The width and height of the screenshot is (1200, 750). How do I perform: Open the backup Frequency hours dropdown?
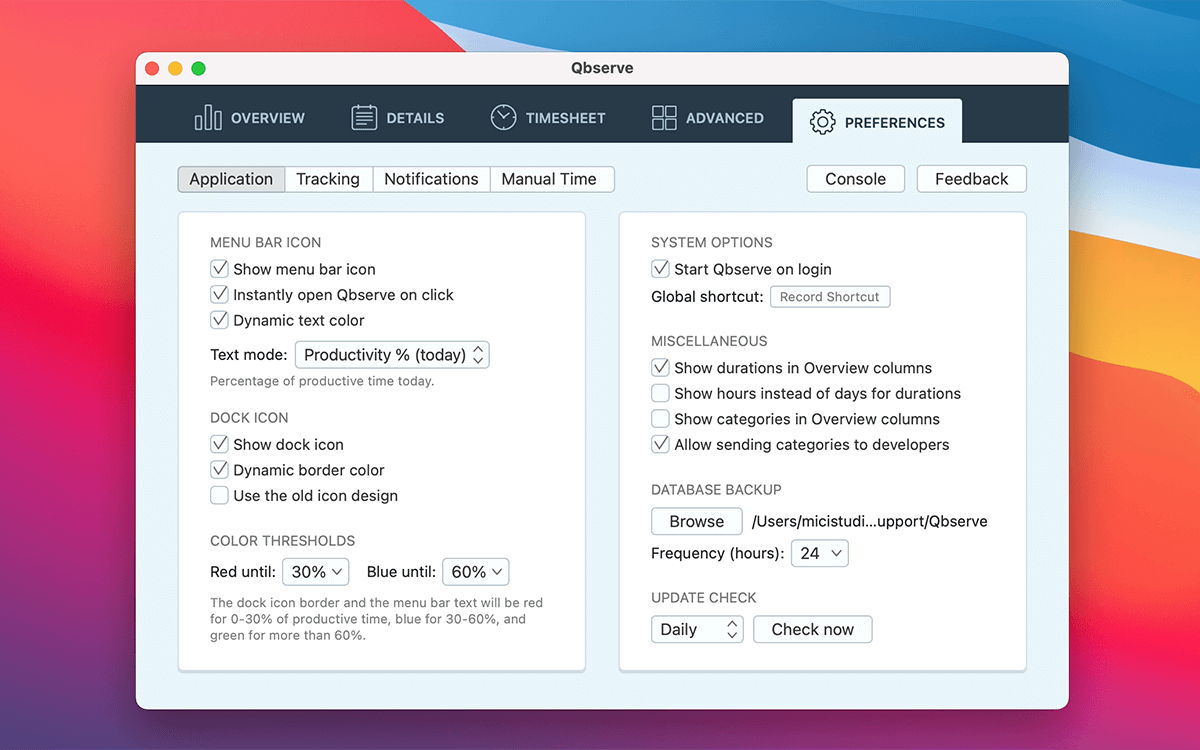(820, 553)
